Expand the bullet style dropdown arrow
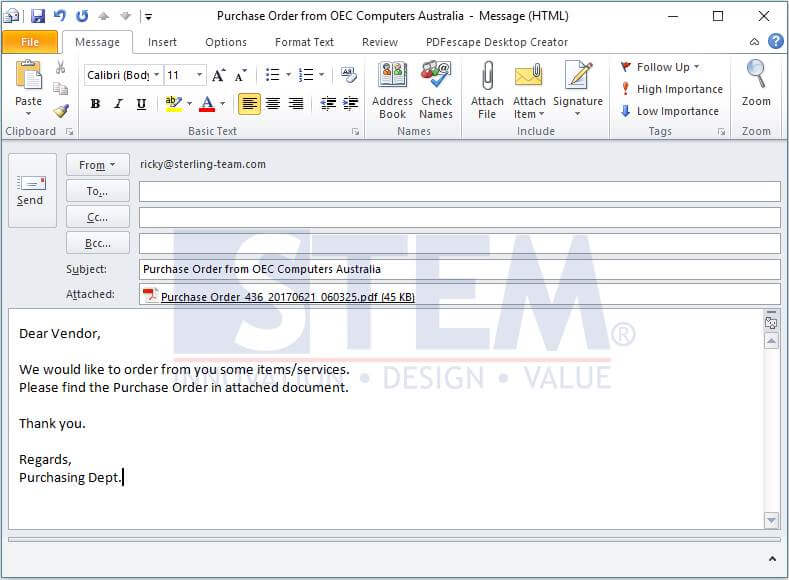 (288, 75)
